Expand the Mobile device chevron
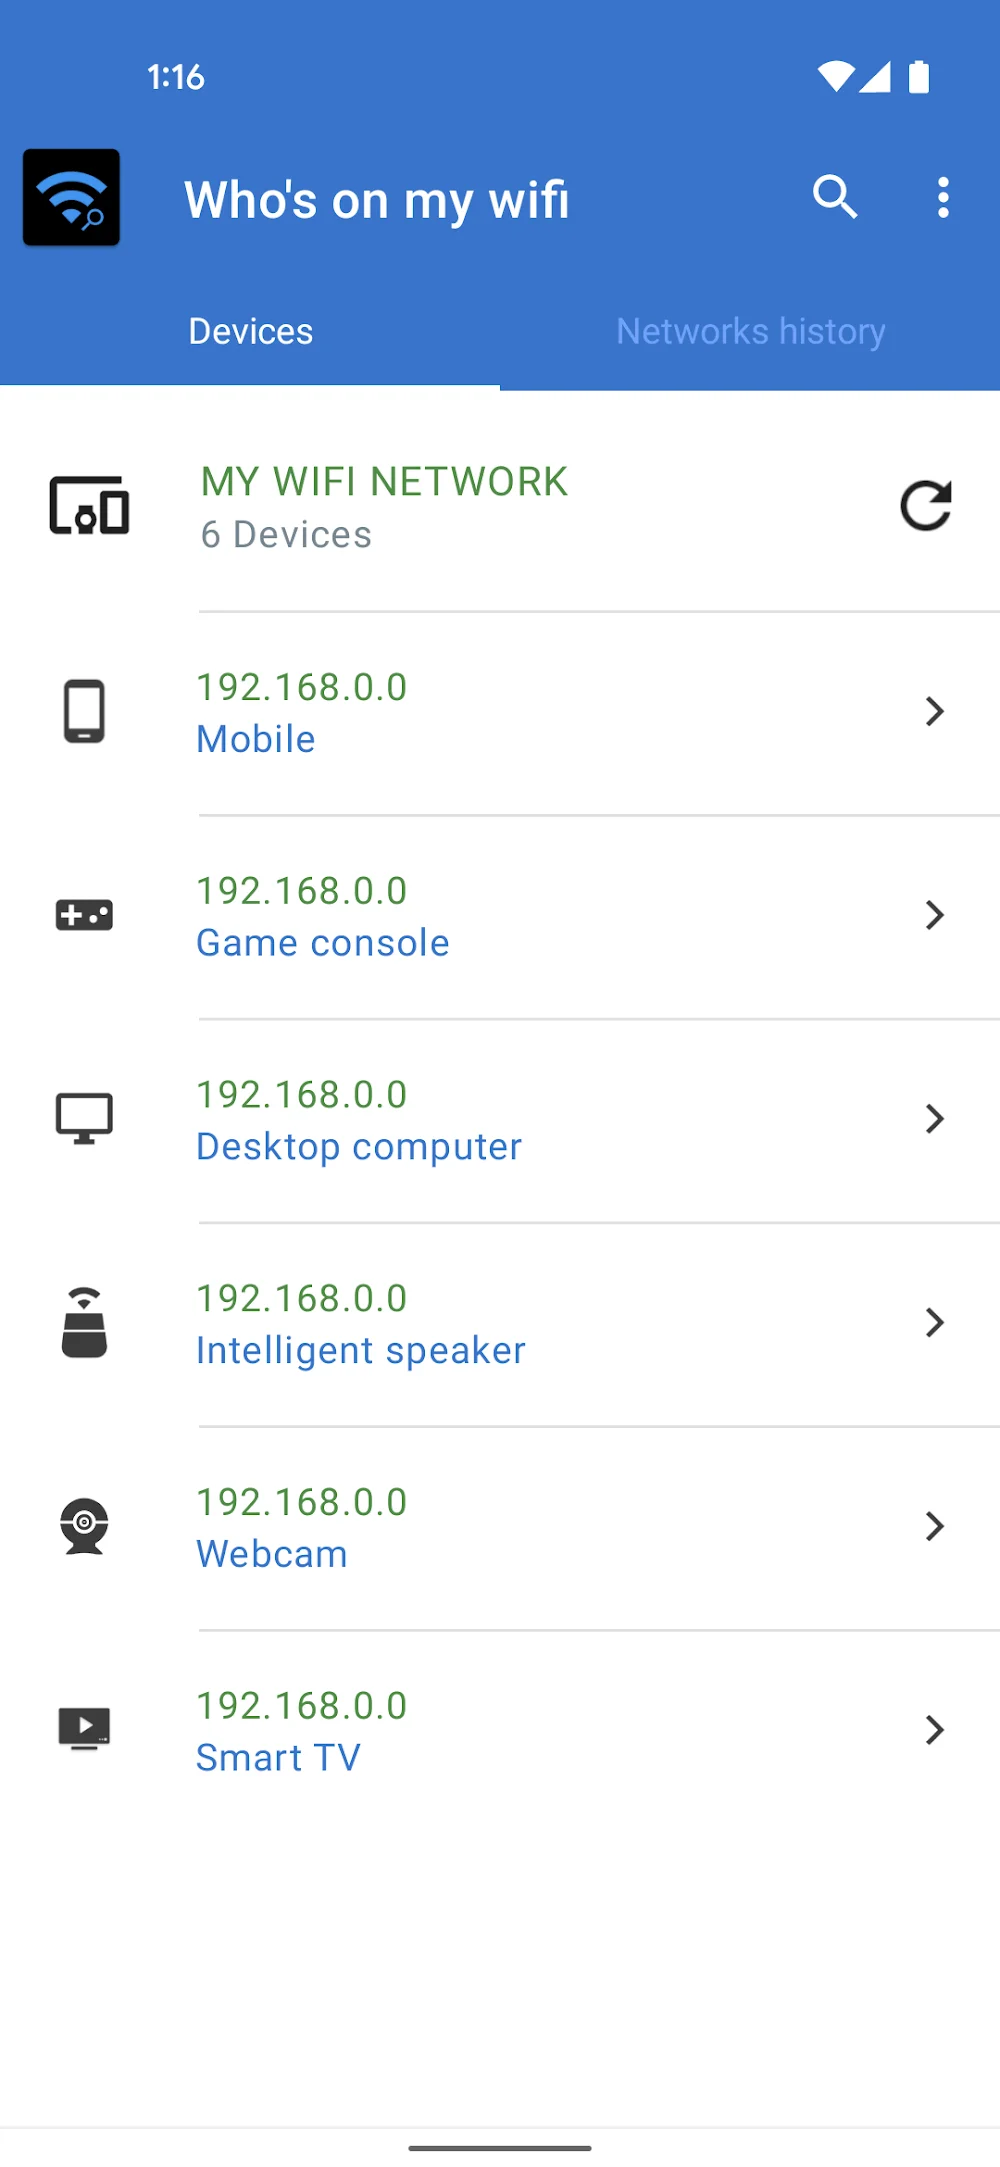Screen dimensions: 1000x2167 click(935, 712)
